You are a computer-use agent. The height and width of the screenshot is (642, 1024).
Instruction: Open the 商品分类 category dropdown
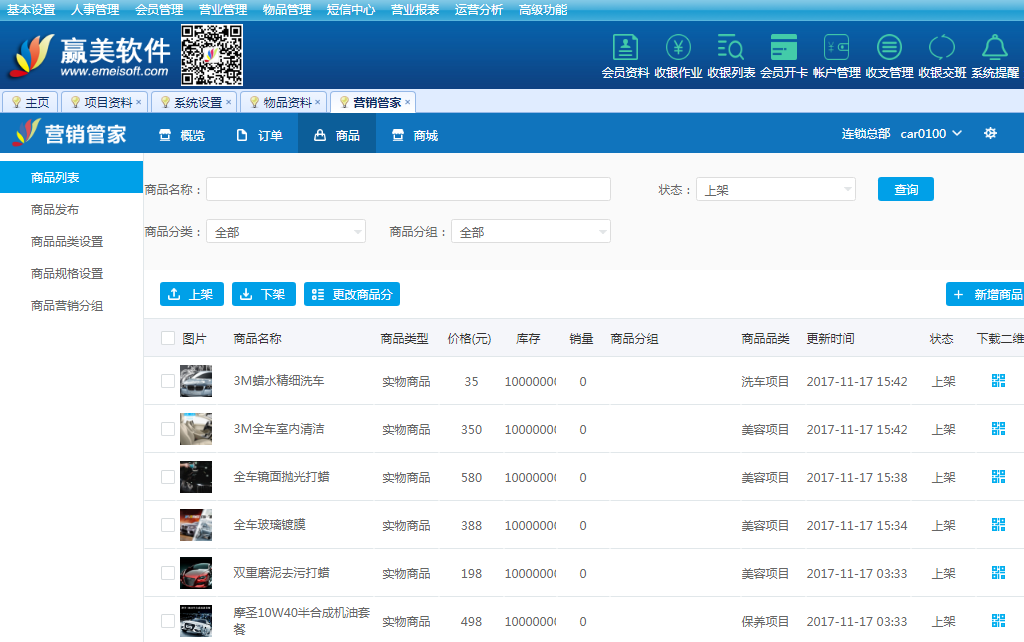pyautogui.click(x=285, y=232)
